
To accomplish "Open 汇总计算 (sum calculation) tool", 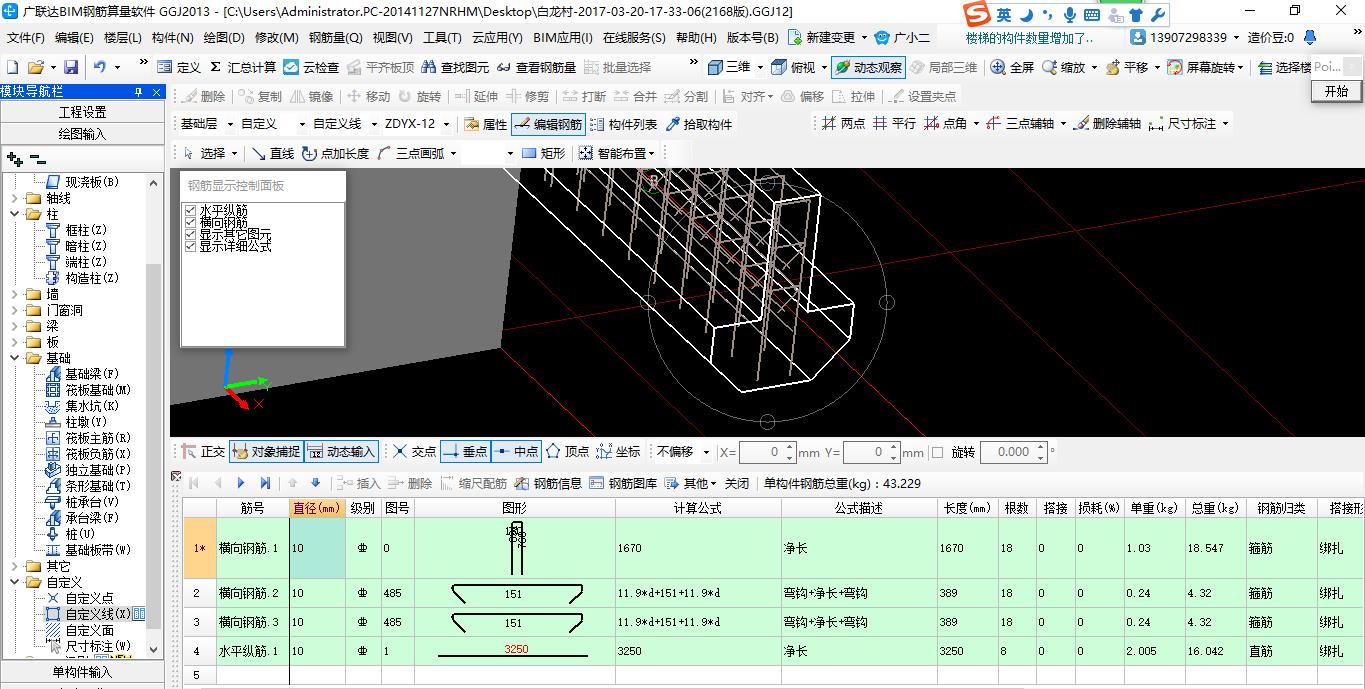I will tap(243, 67).
